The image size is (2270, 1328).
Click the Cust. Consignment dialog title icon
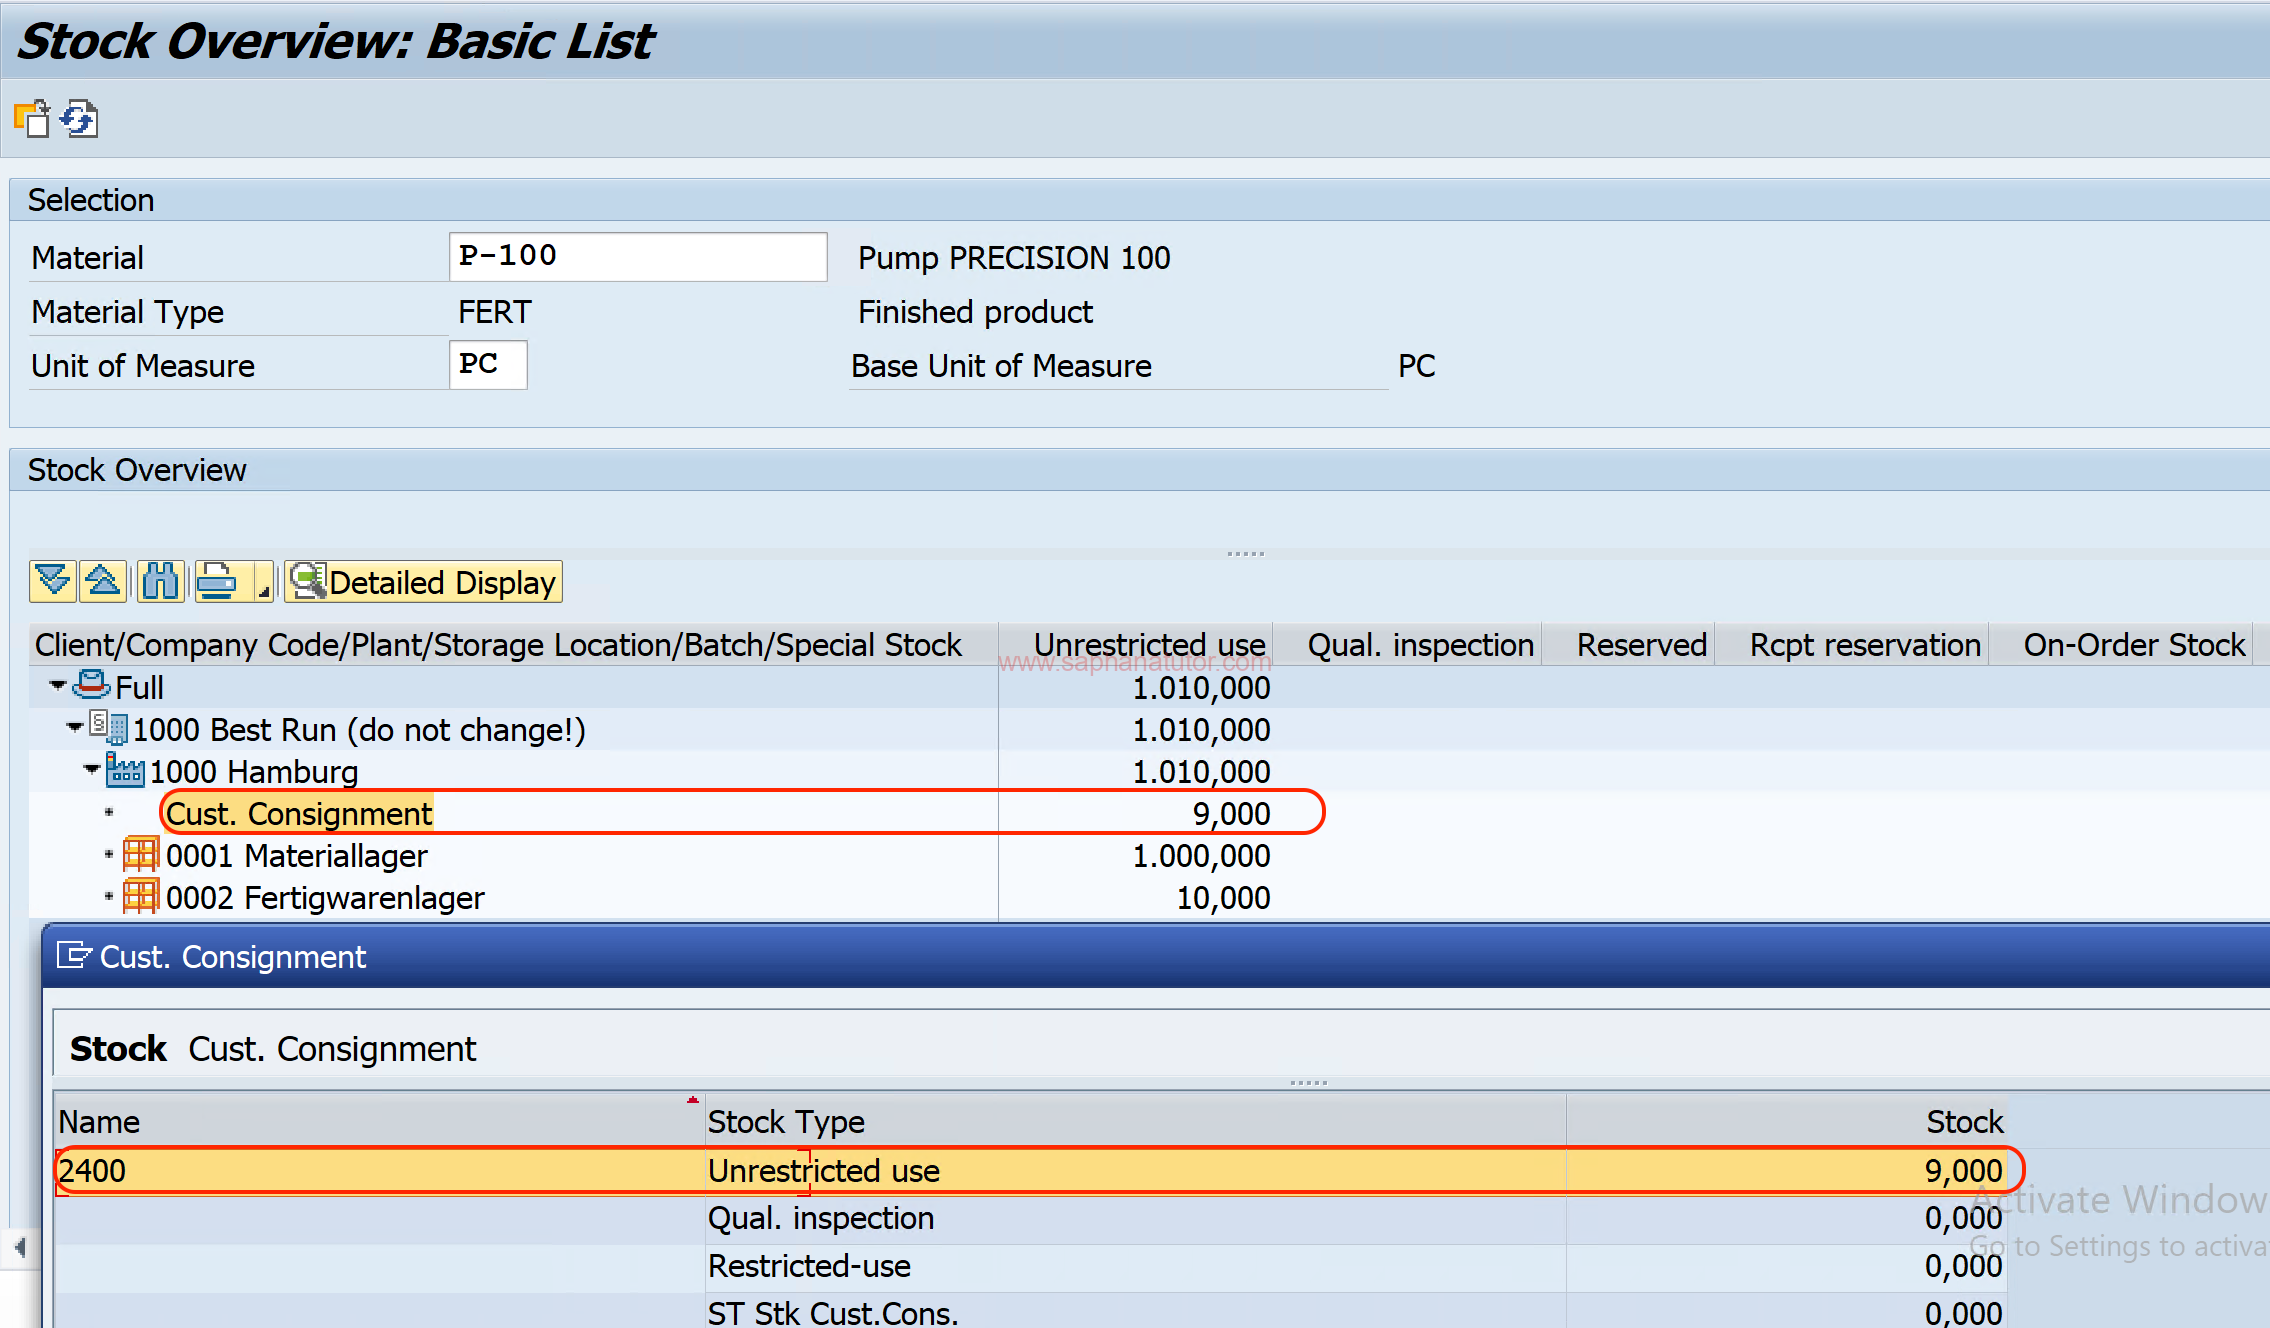pyautogui.click(x=74, y=956)
